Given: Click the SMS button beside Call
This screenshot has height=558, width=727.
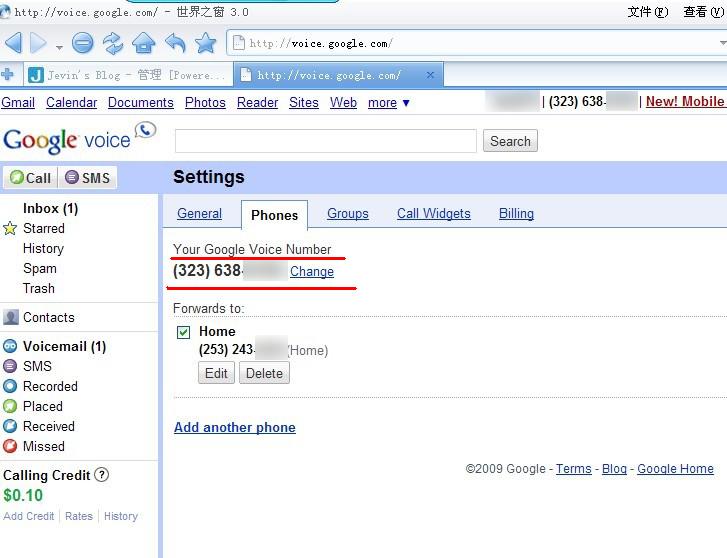Looking at the screenshot, I should [x=88, y=178].
